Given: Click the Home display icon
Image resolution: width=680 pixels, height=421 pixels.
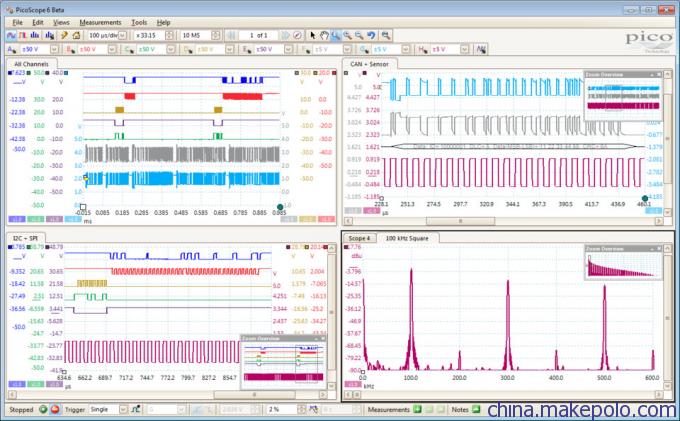Looking at the screenshot, I should tap(76, 35).
